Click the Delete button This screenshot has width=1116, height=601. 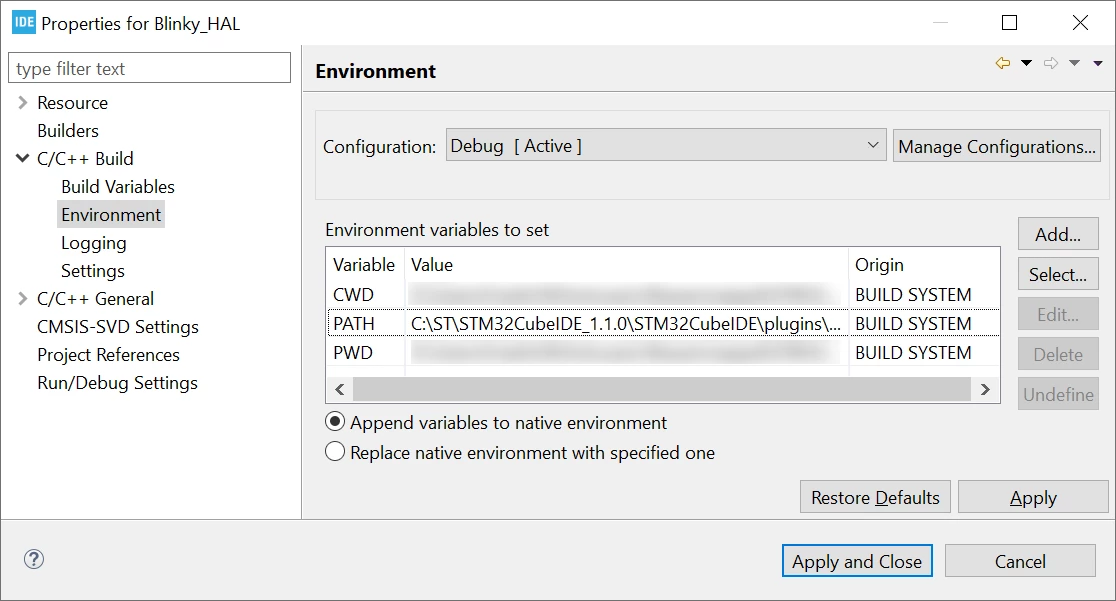point(1058,354)
